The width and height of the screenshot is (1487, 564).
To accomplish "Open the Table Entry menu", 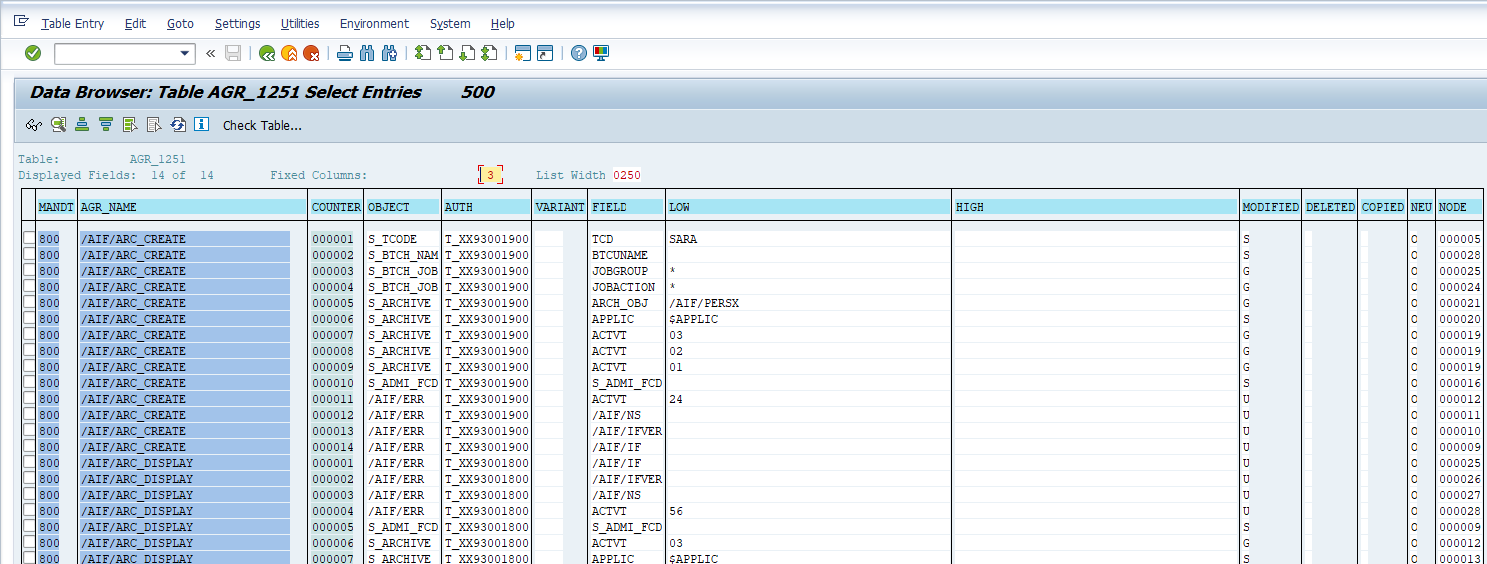I will (x=72, y=23).
